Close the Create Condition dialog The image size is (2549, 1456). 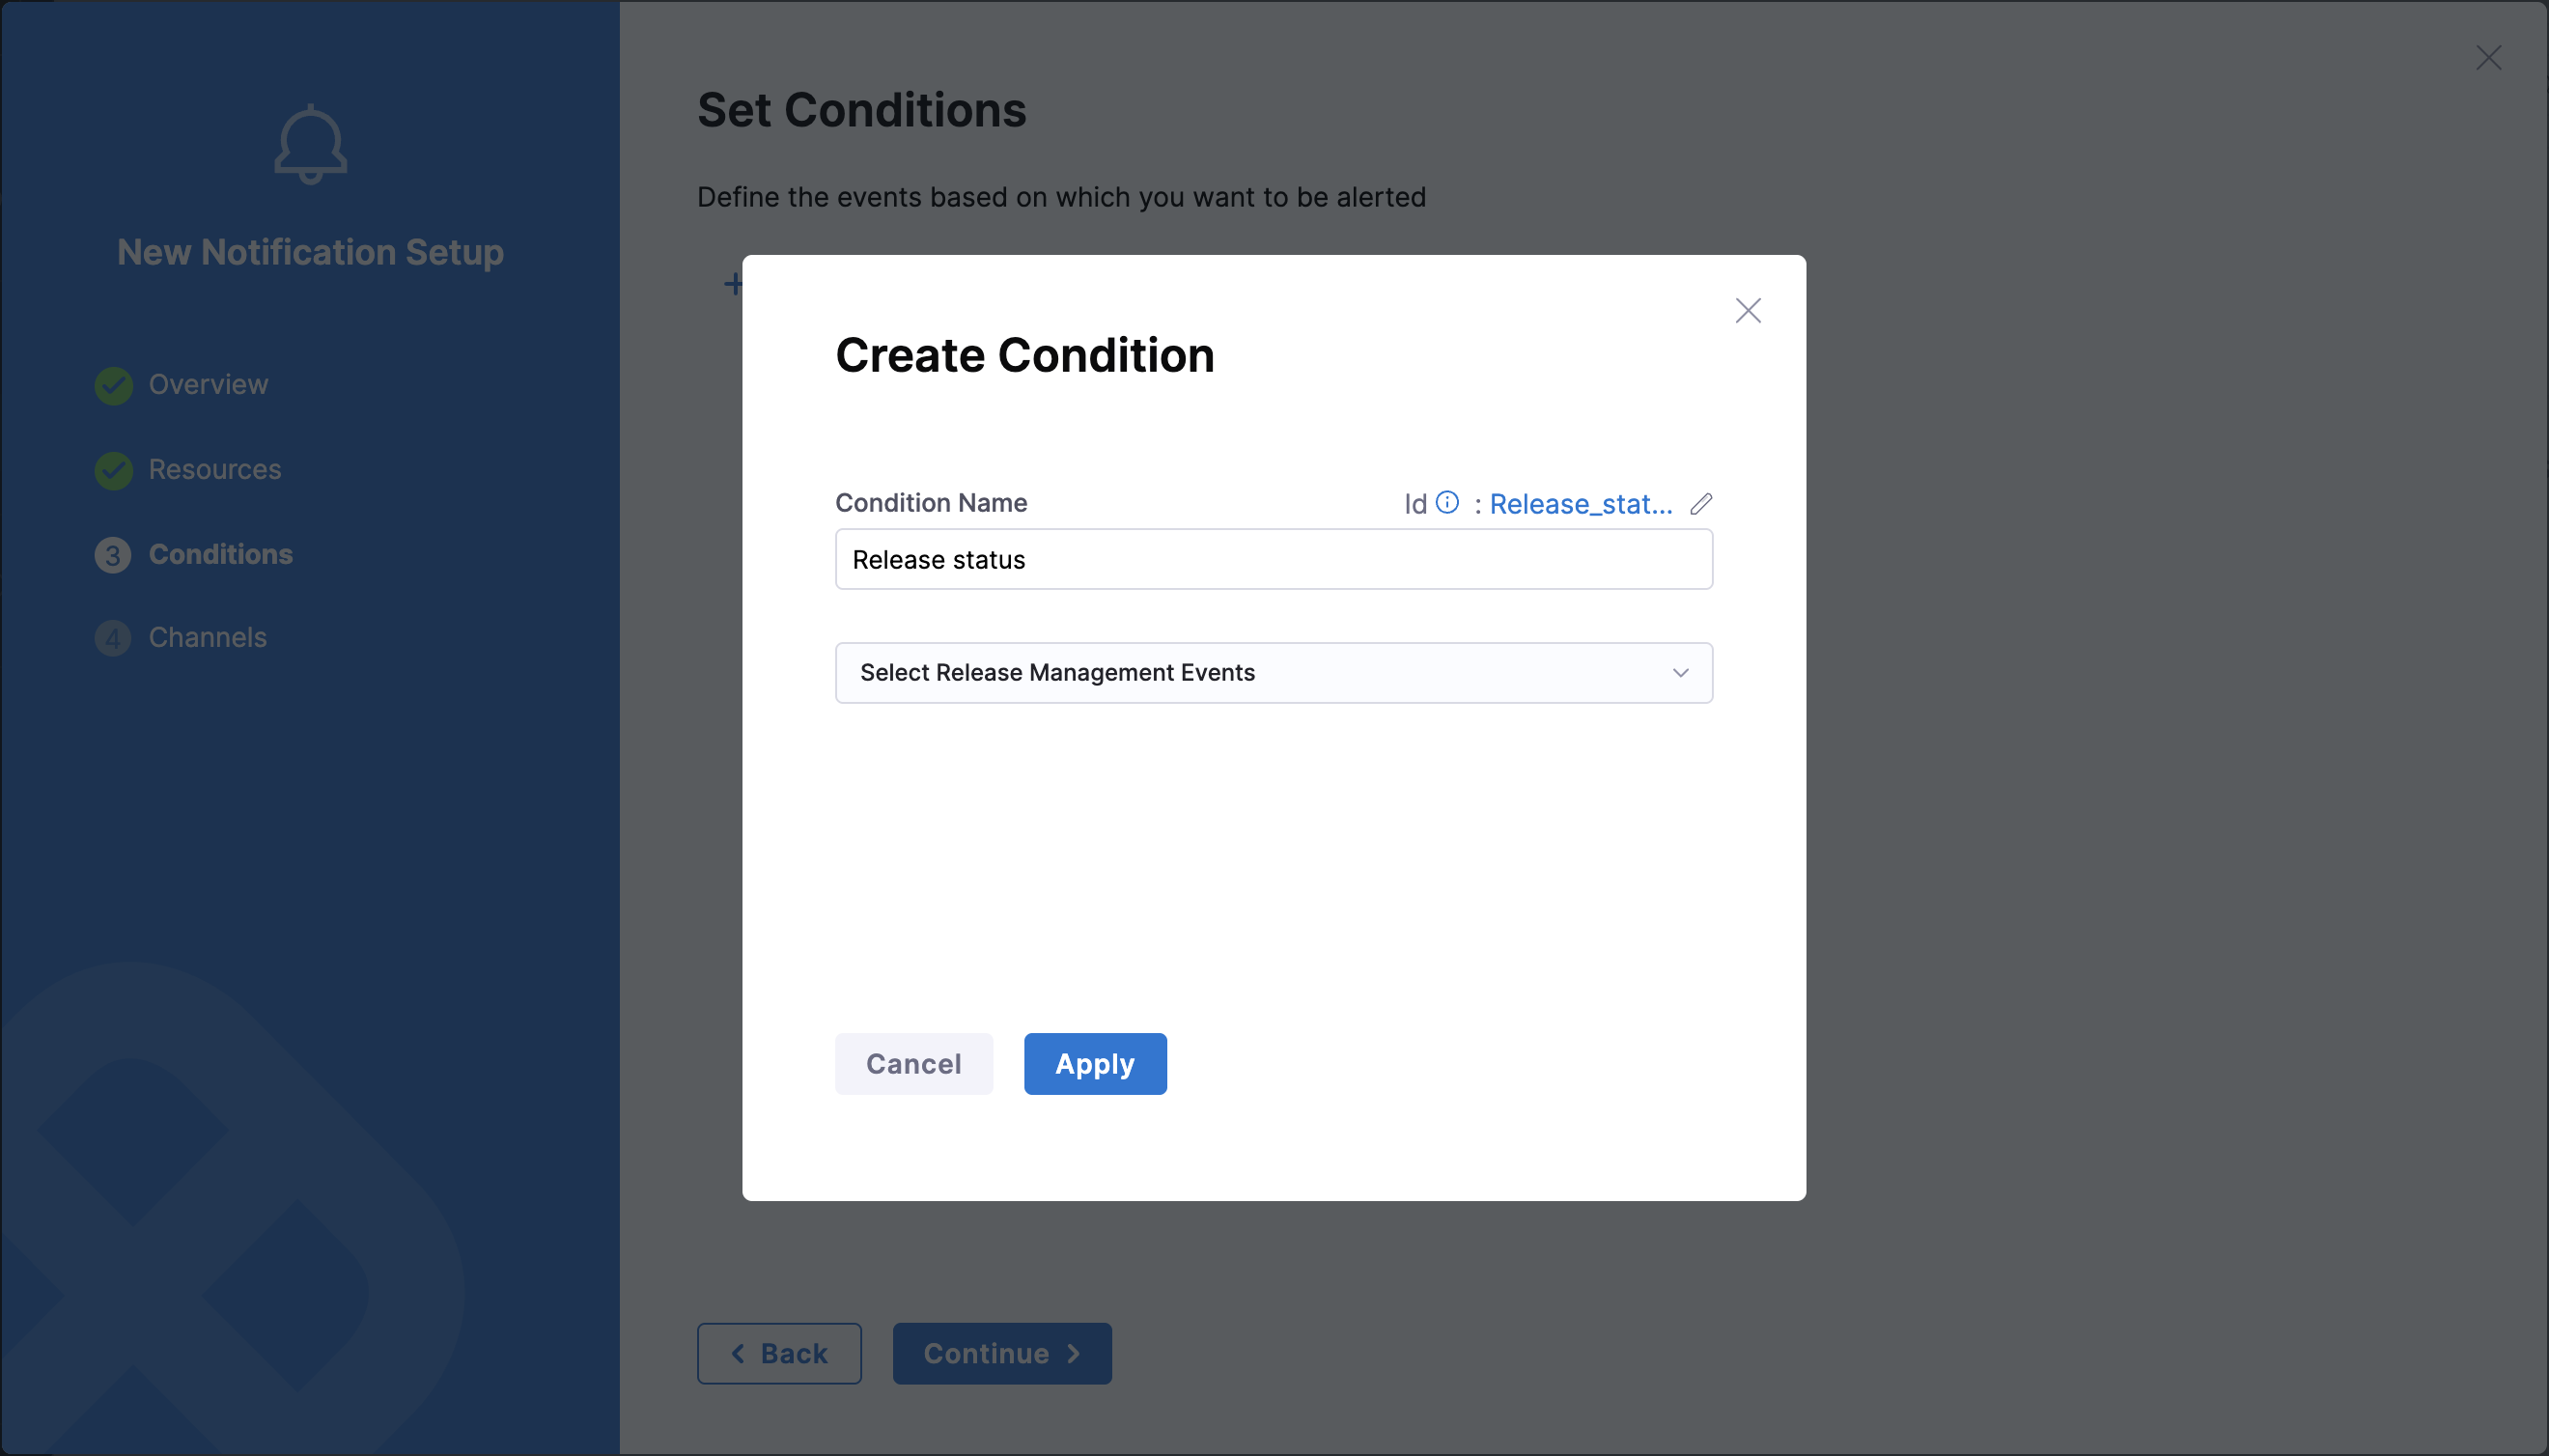tap(1748, 311)
